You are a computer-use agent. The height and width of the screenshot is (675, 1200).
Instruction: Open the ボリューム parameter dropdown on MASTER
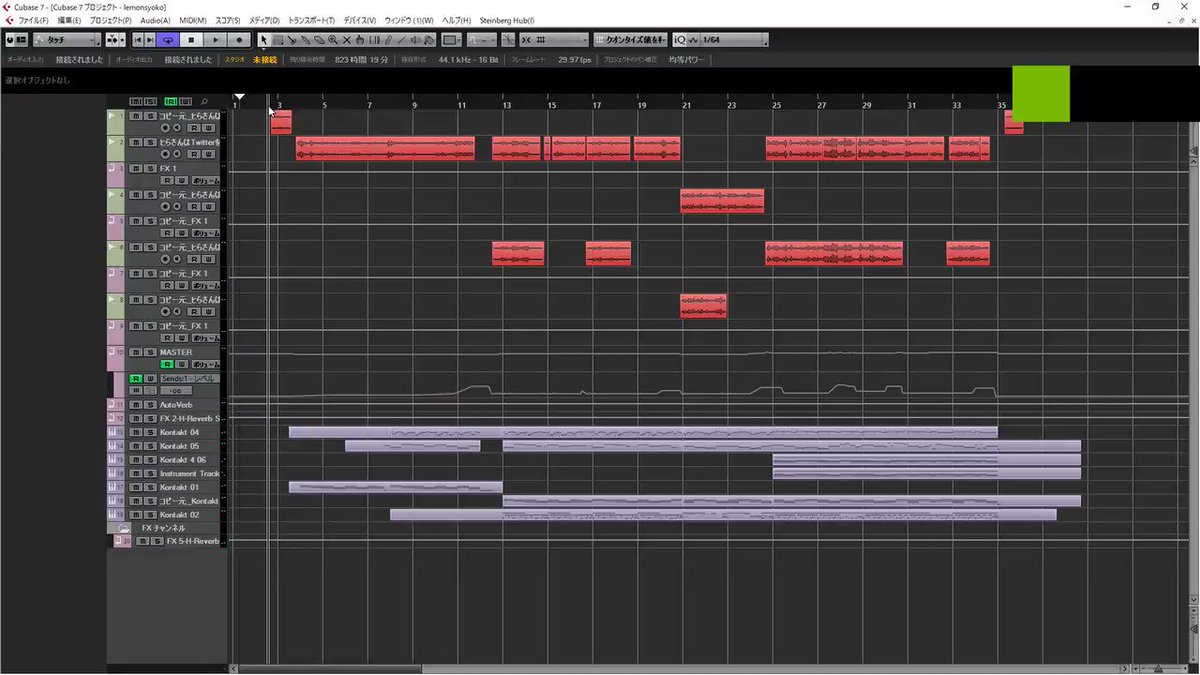(x=206, y=364)
